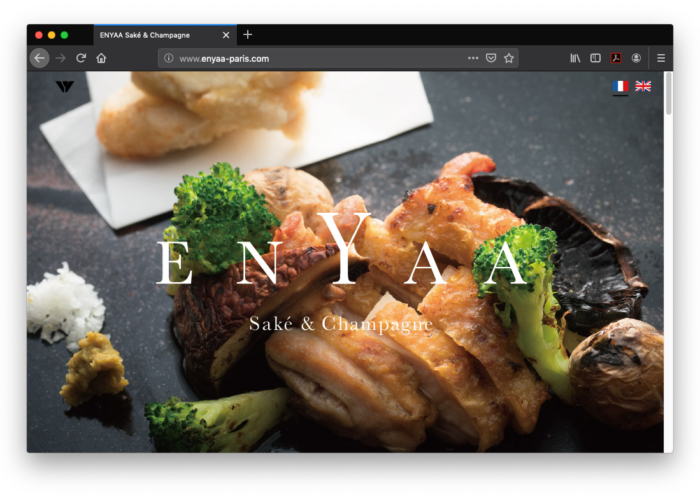
Task: Click the ENYAA logo mark top left
Action: [x=65, y=87]
